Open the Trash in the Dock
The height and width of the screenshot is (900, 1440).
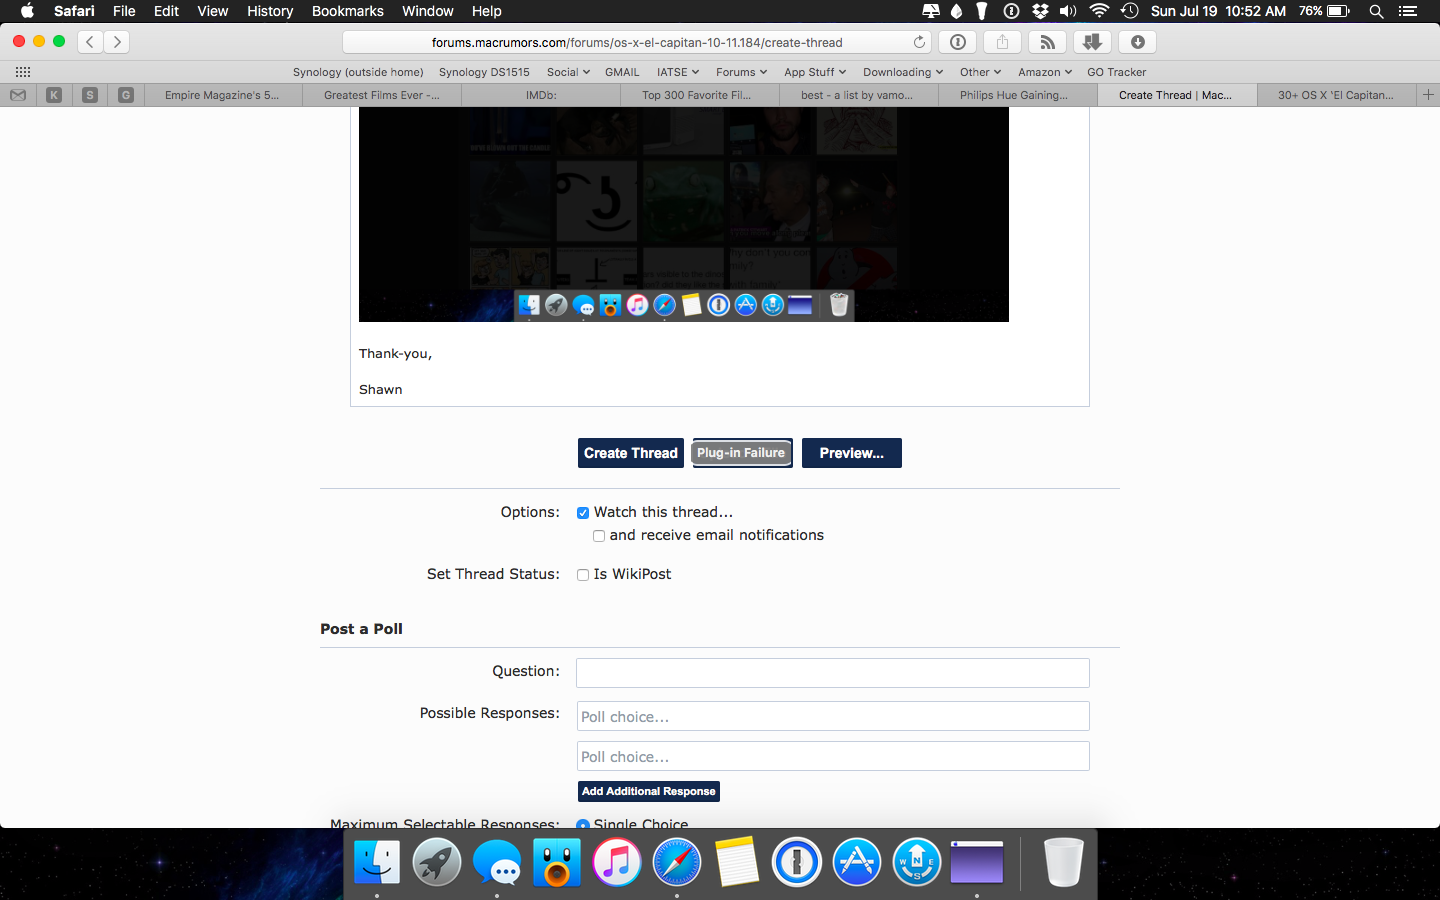(1063, 862)
